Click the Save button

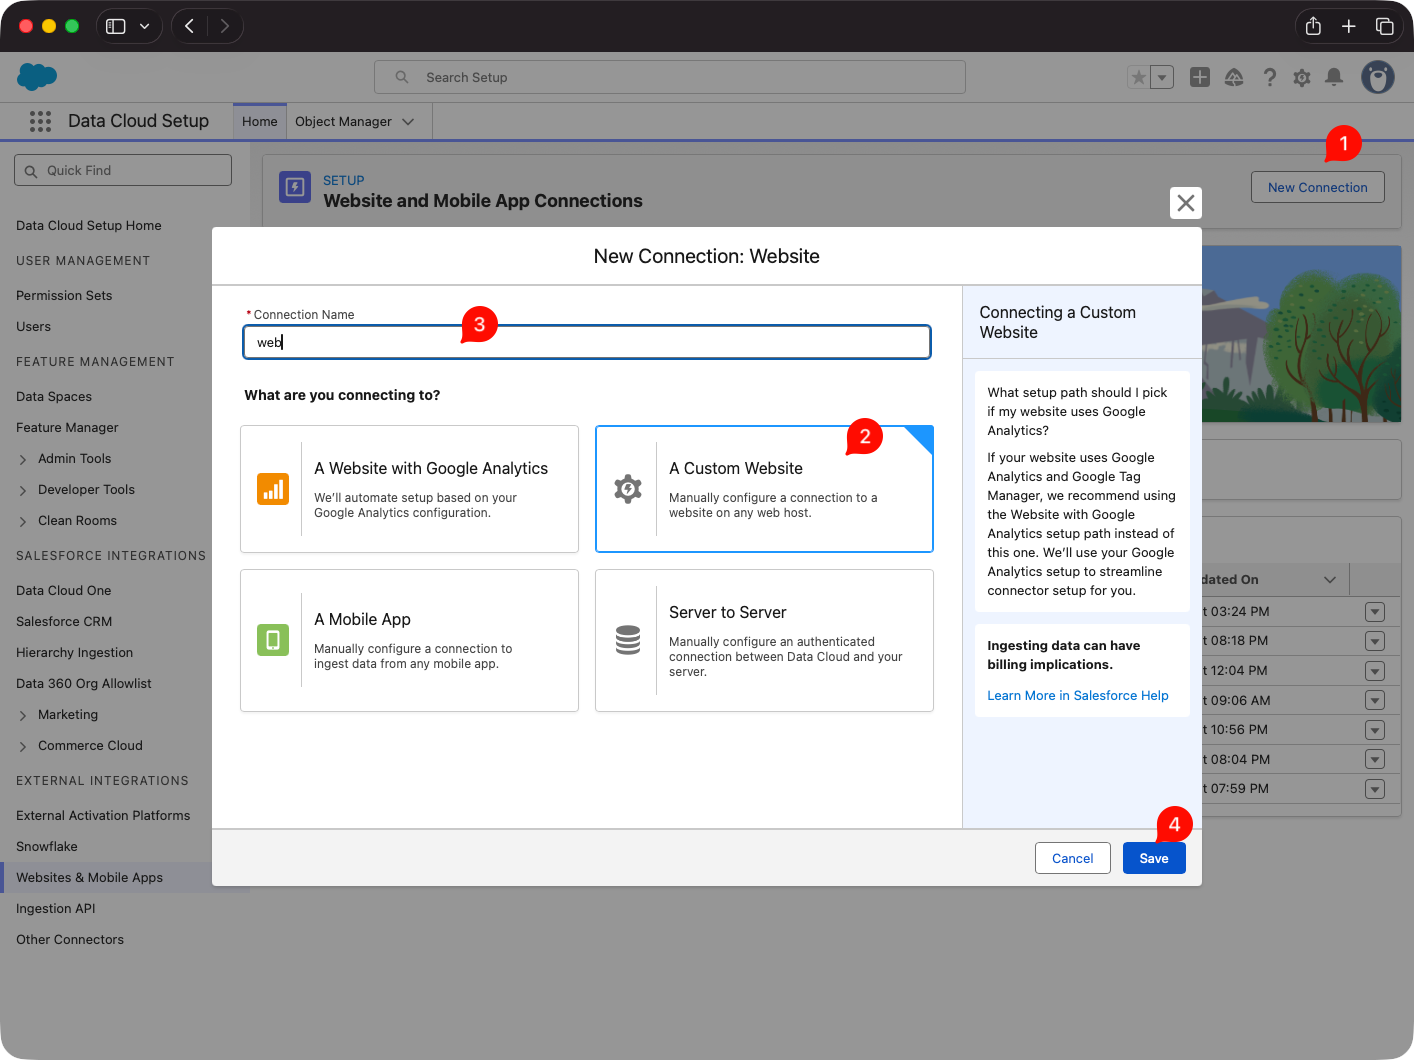pyautogui.click(x=1154, y=857)
